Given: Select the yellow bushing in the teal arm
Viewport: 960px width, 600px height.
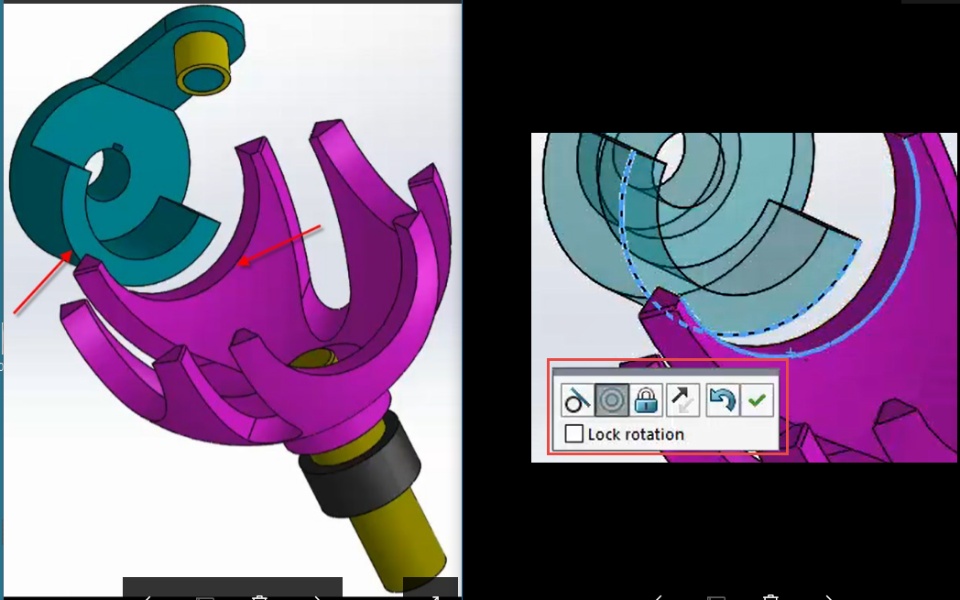Looking at the screenshot, I should pyautogui.click(x=204, y=62).
